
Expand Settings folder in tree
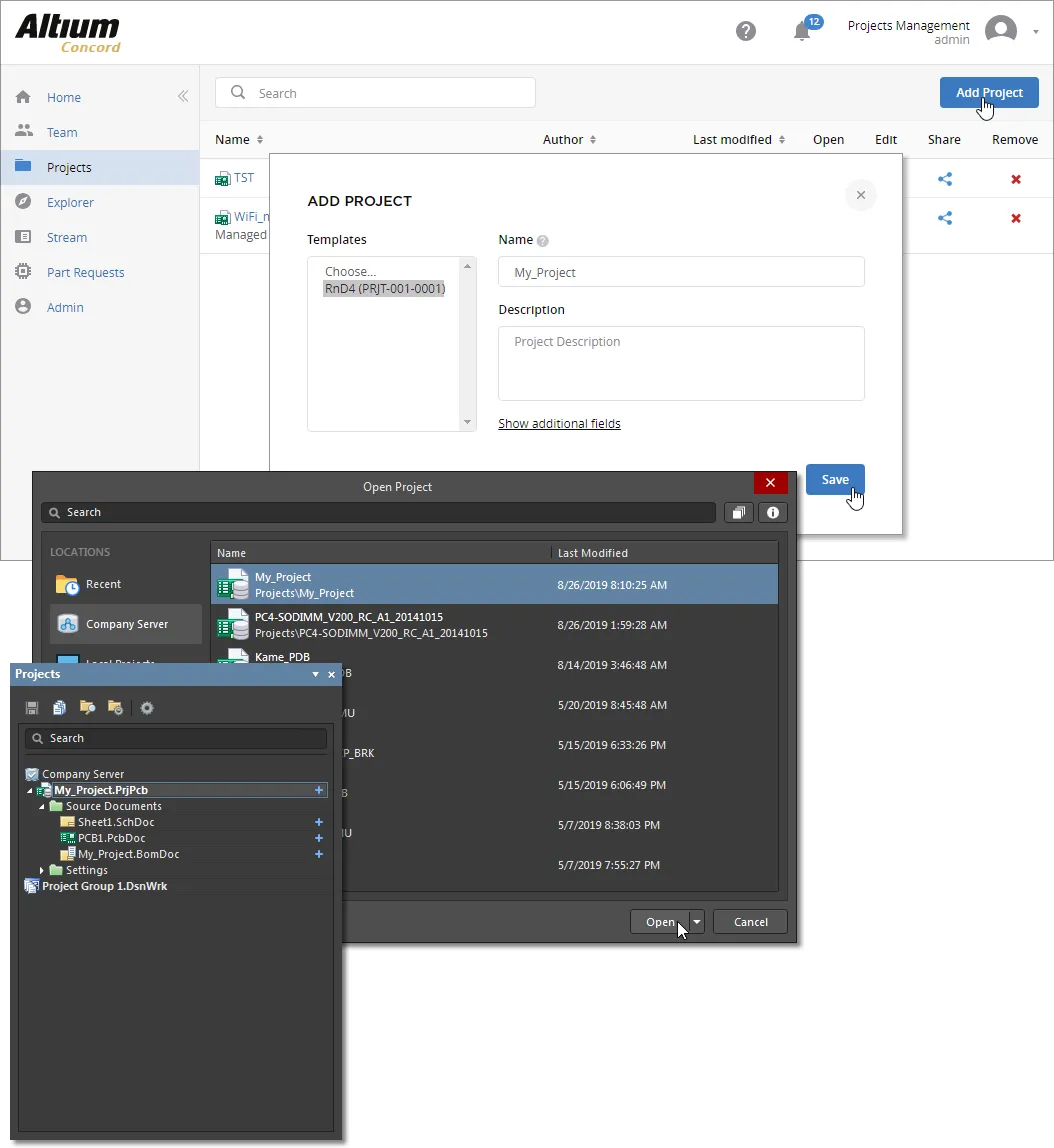[x=42, y=871]
